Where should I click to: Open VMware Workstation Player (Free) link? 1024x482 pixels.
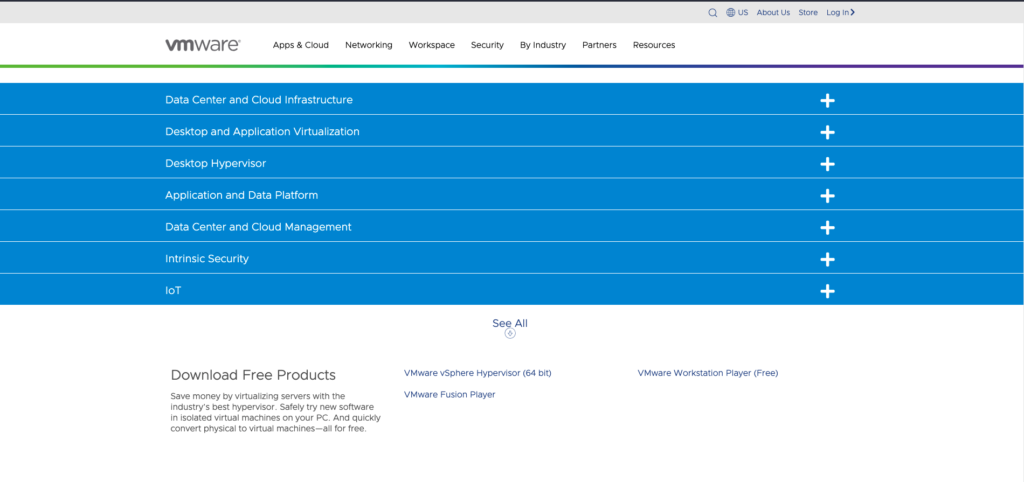tap(708, 373)
